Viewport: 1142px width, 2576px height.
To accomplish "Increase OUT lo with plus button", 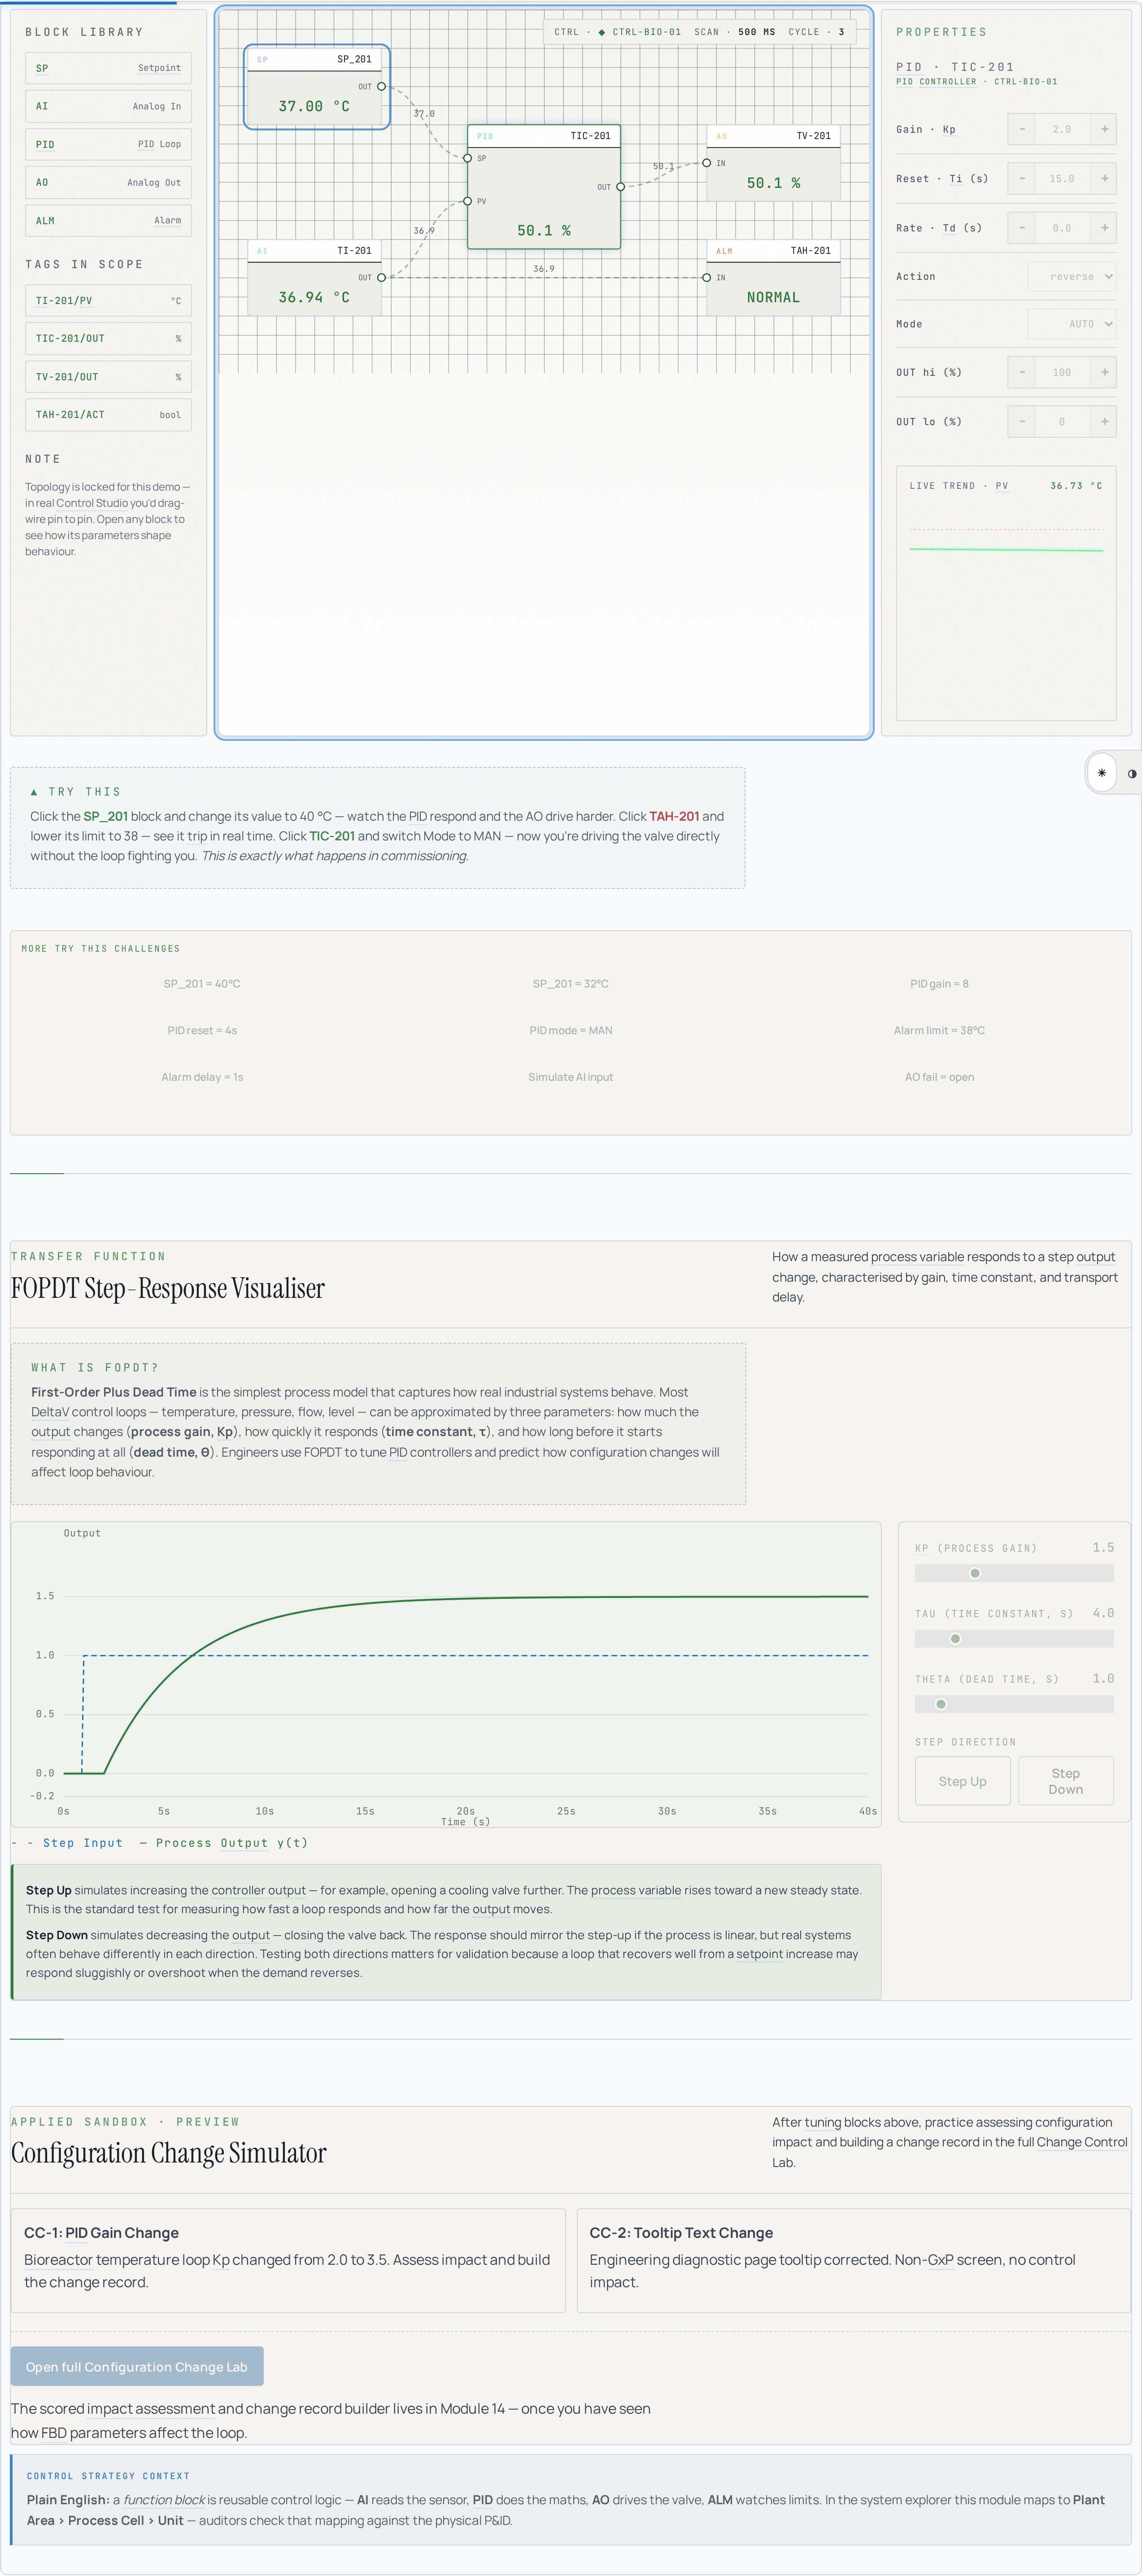I will click(x=1104, y=421).
